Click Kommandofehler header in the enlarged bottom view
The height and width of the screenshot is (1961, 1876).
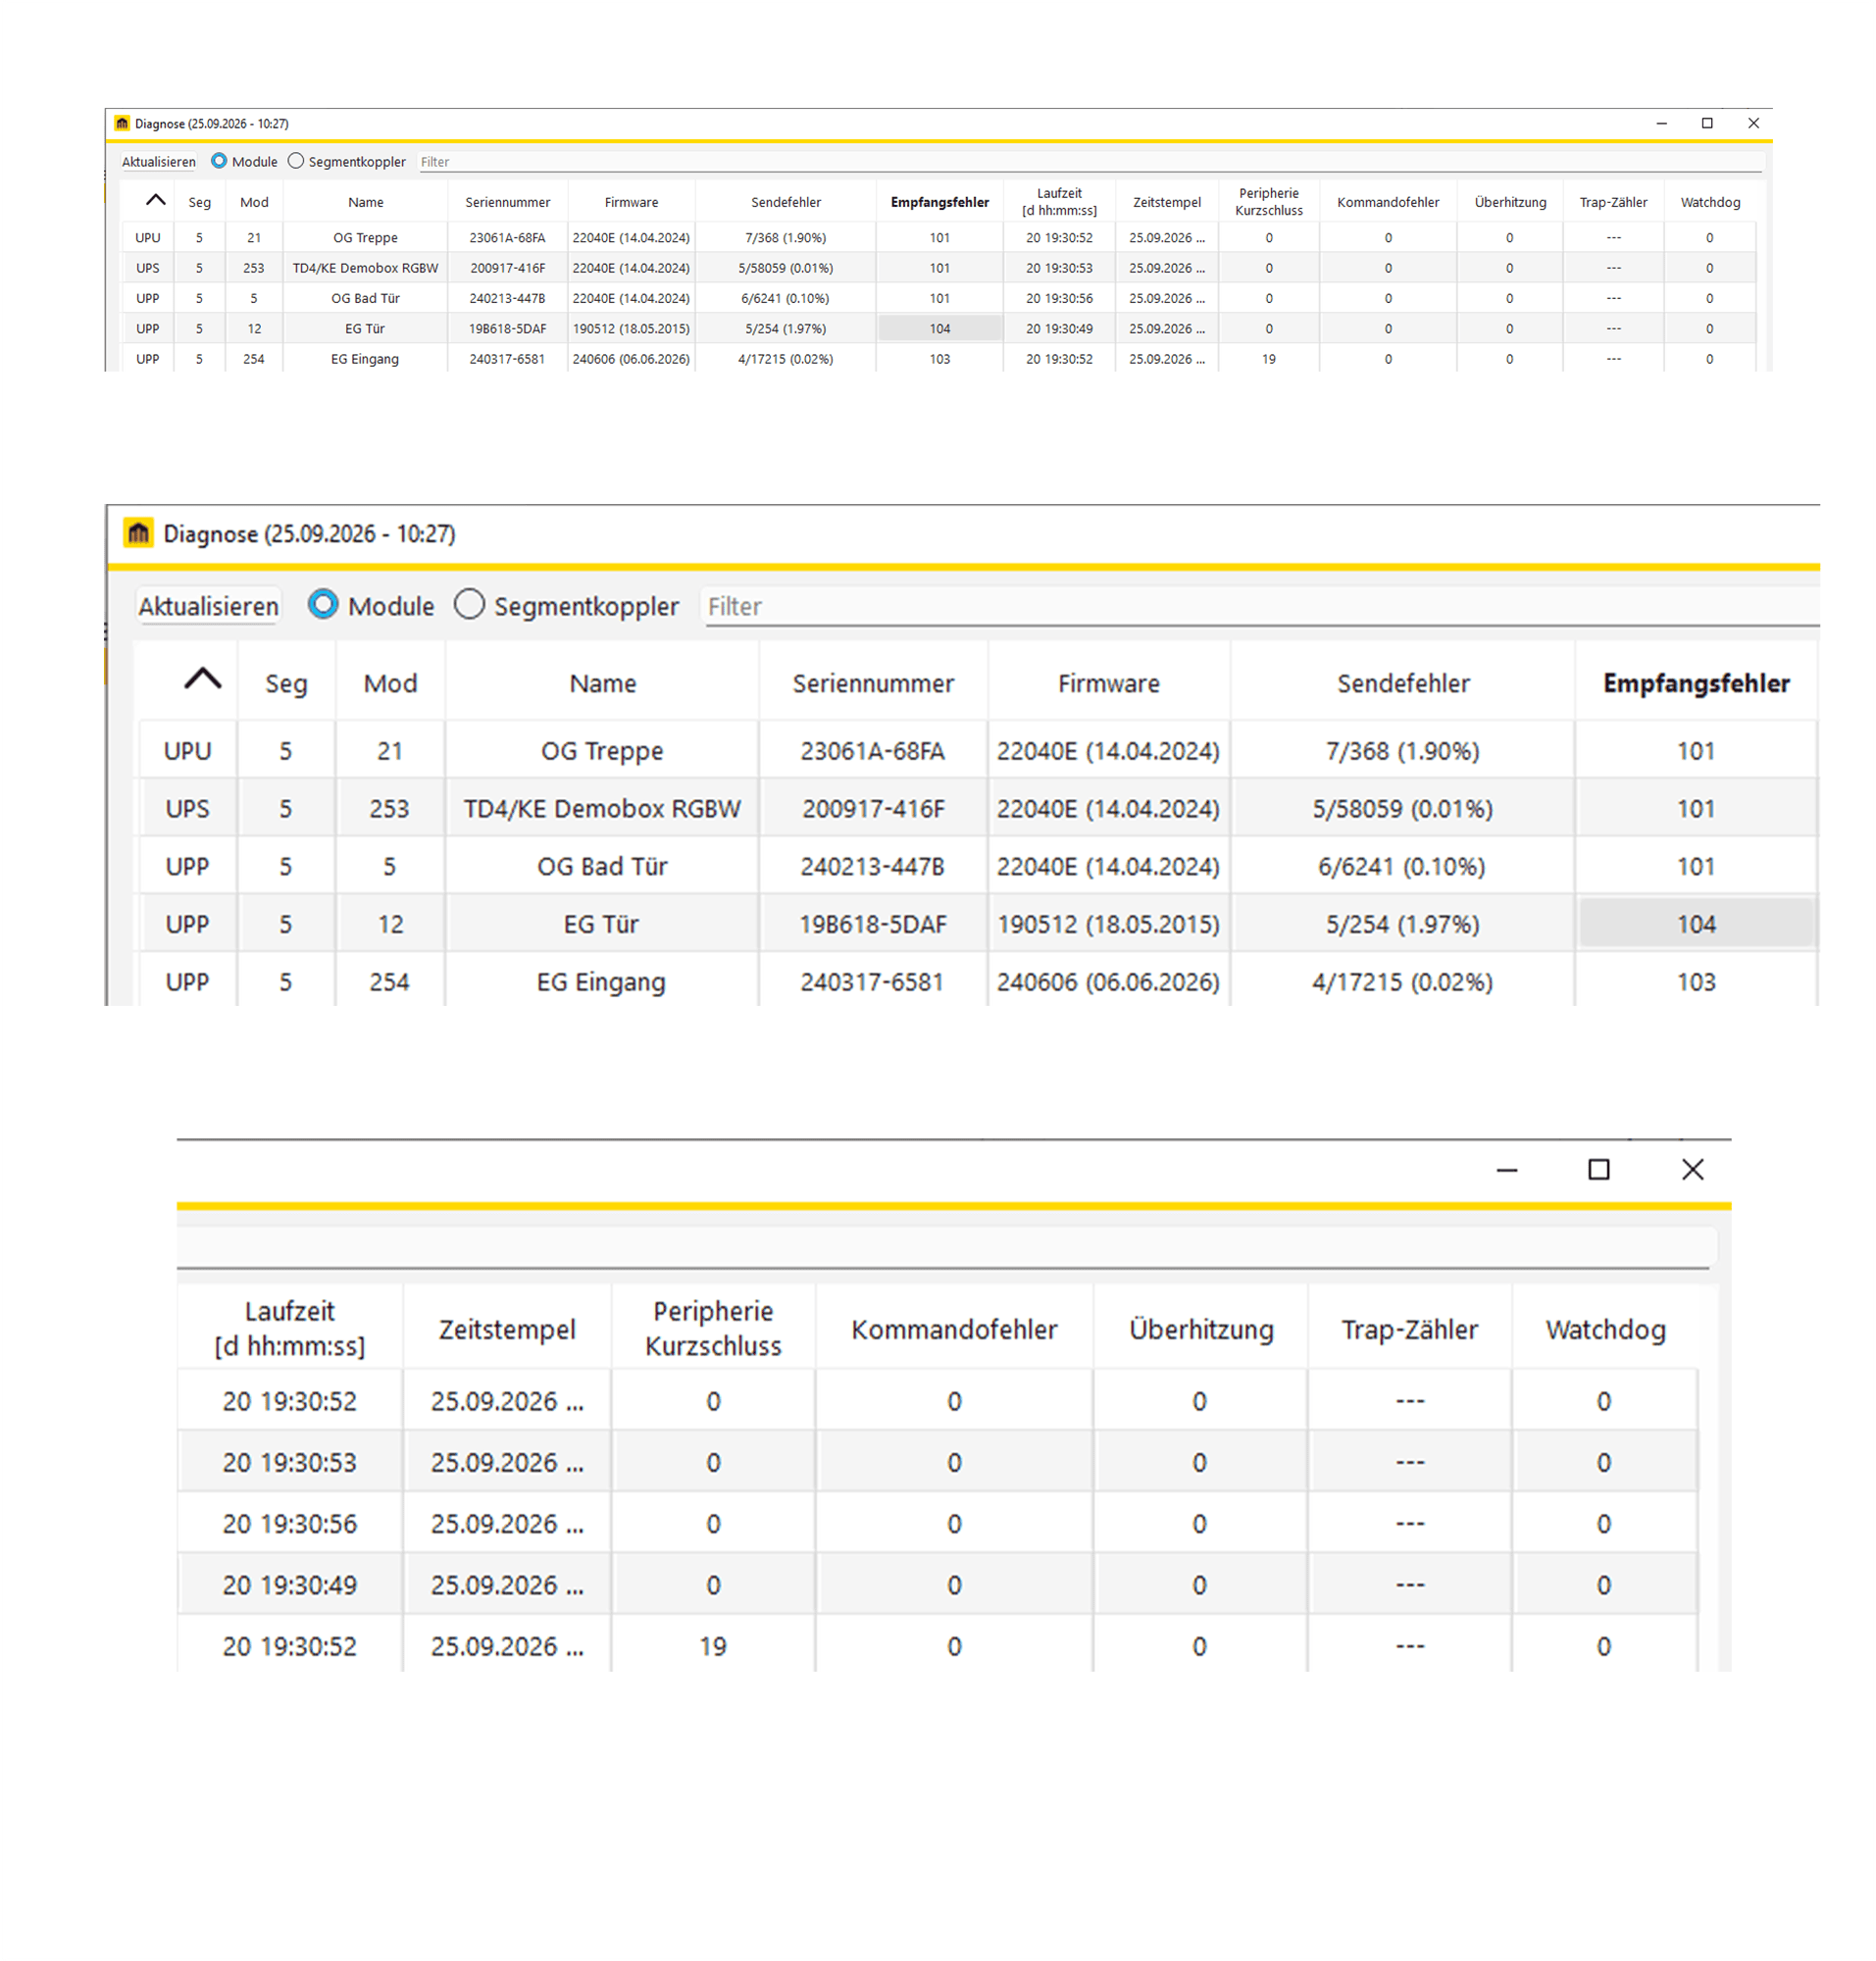coord(954,1329)
